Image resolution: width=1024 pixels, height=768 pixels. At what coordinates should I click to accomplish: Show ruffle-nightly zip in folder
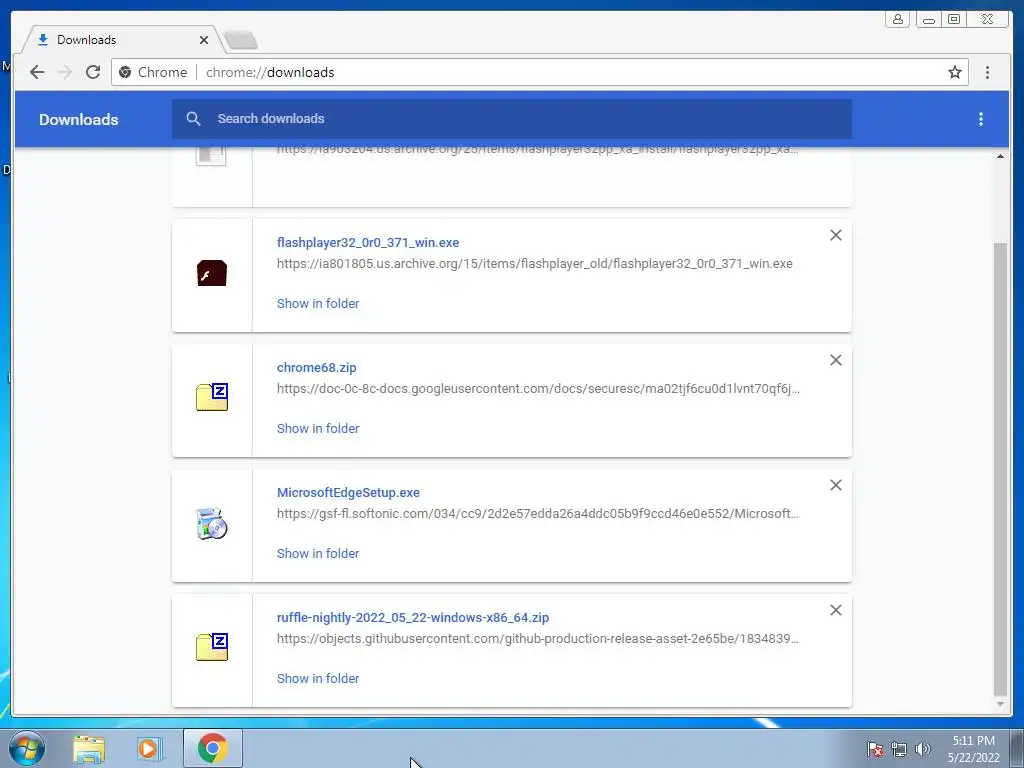point(318,679)
